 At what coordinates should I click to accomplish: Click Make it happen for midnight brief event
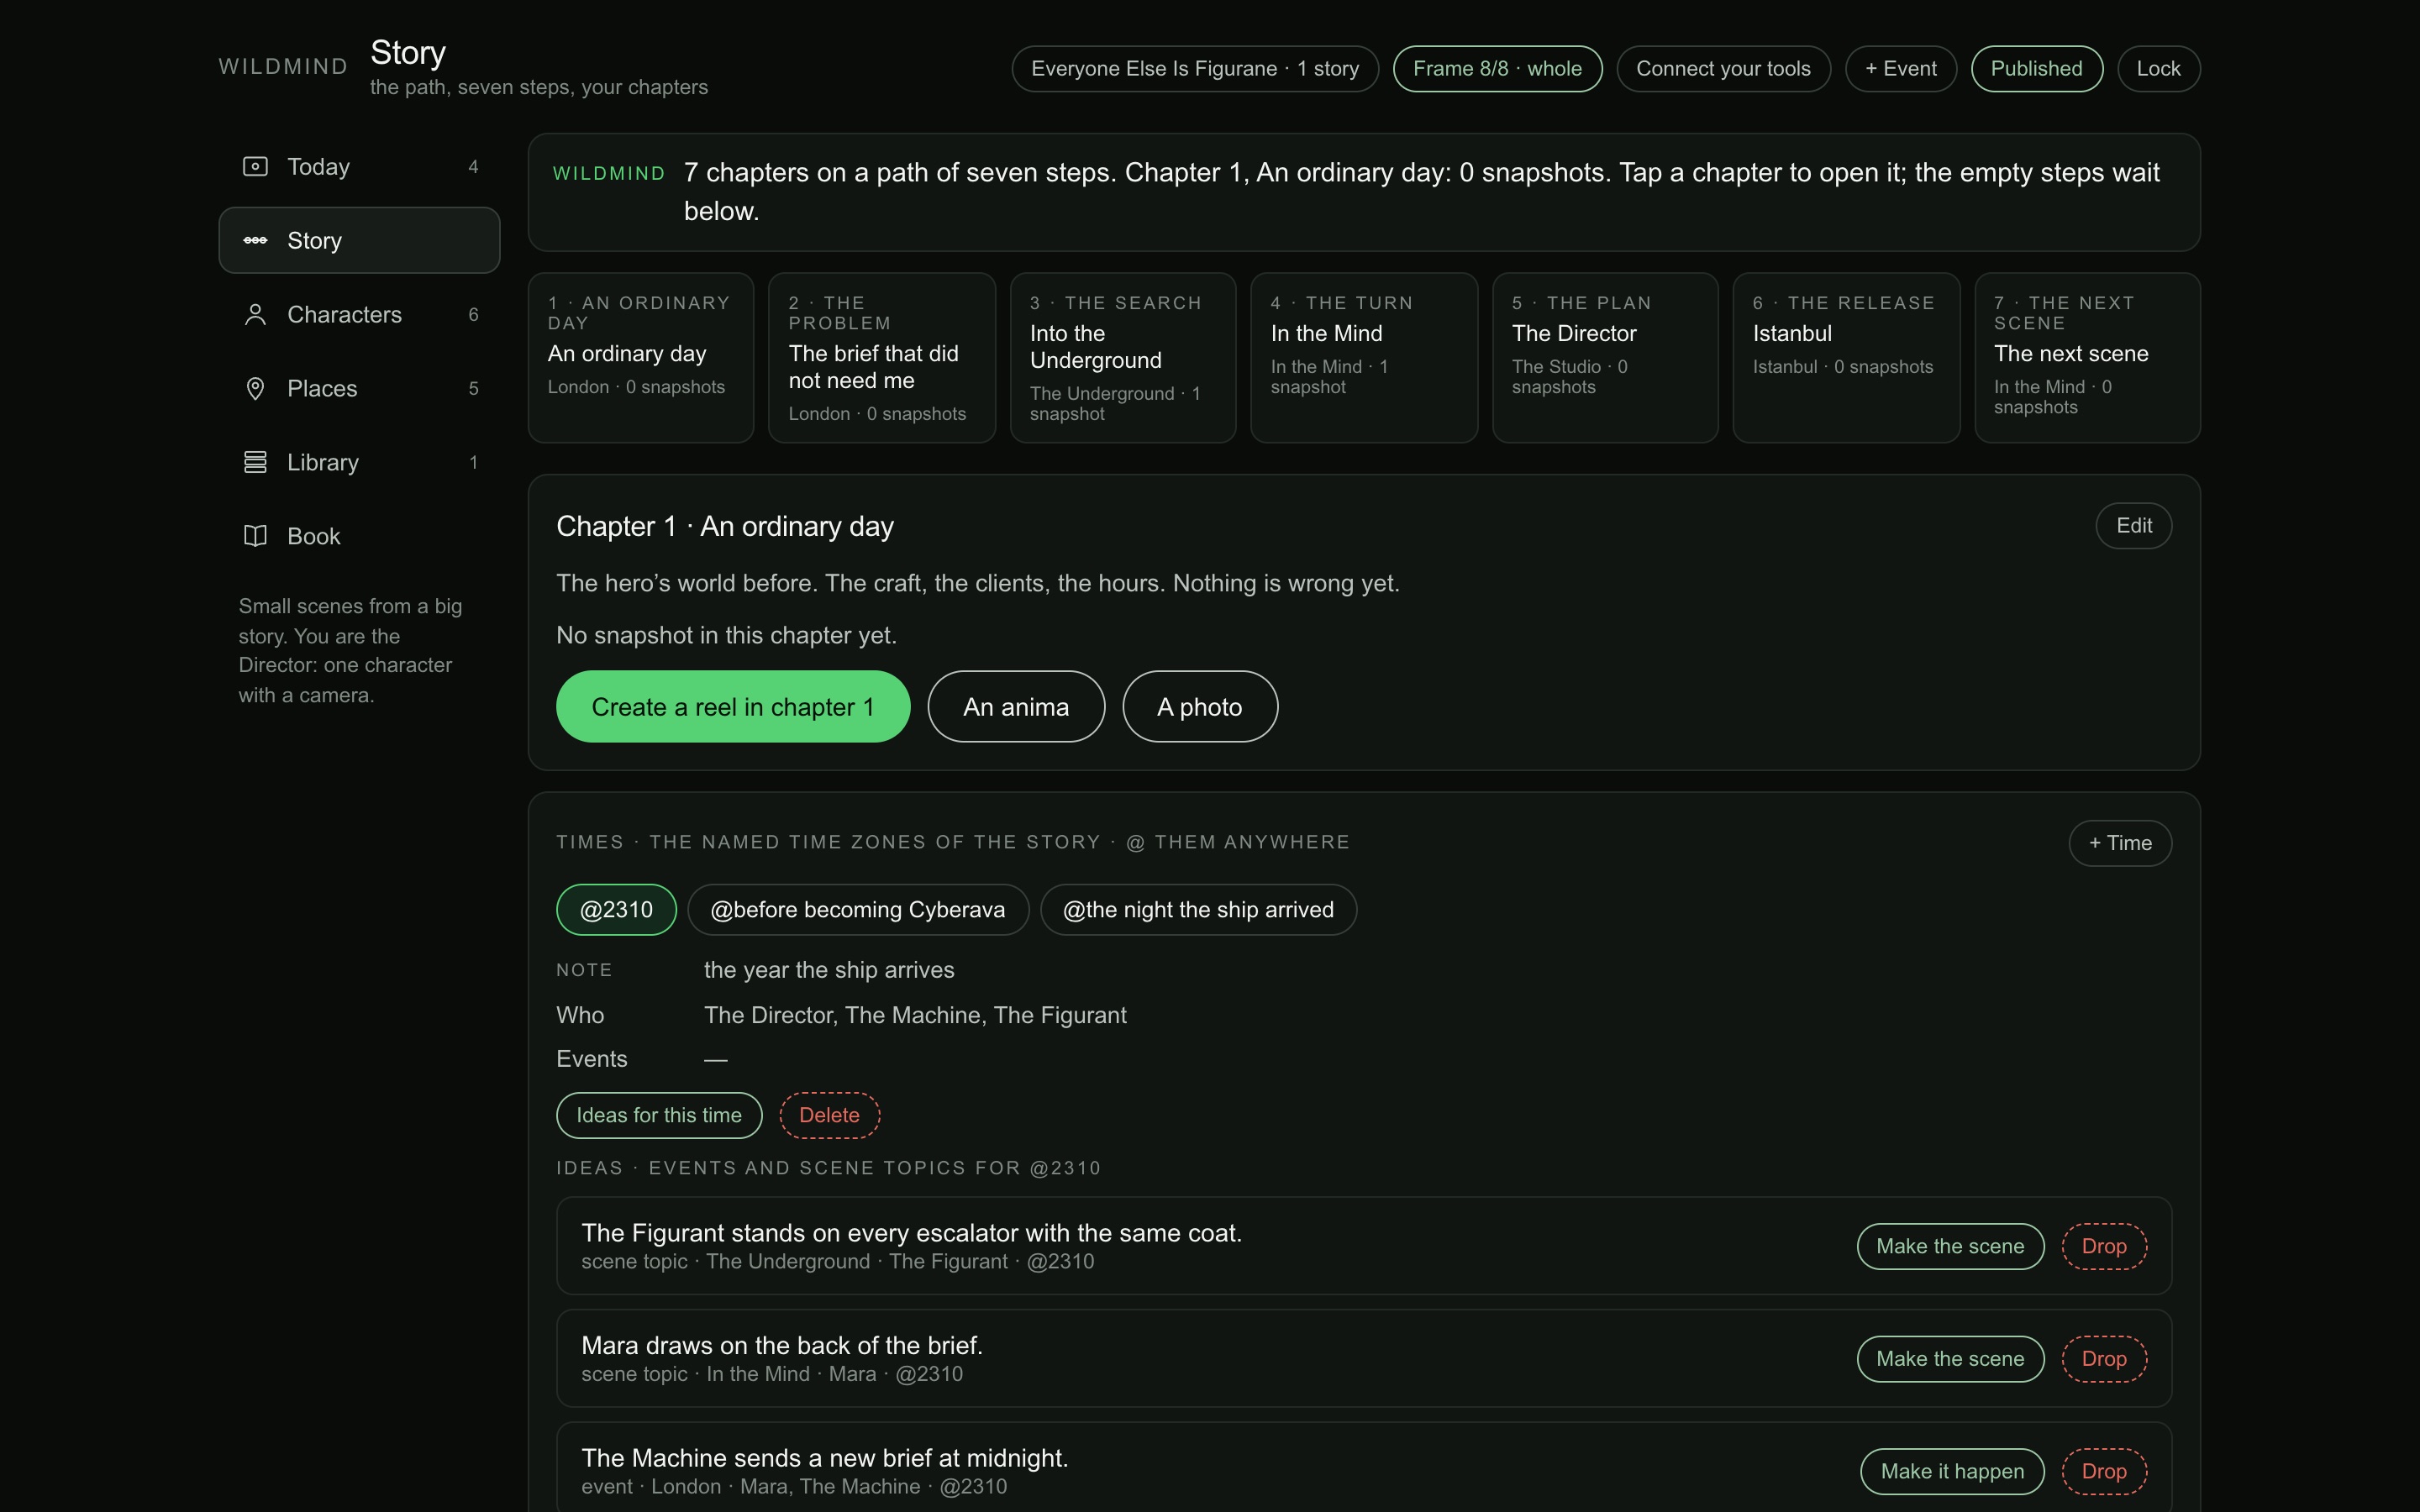[x=1952, y=1471]
